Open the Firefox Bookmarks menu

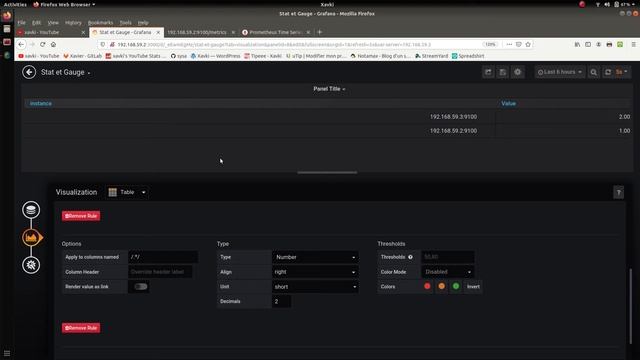point(100,23)
